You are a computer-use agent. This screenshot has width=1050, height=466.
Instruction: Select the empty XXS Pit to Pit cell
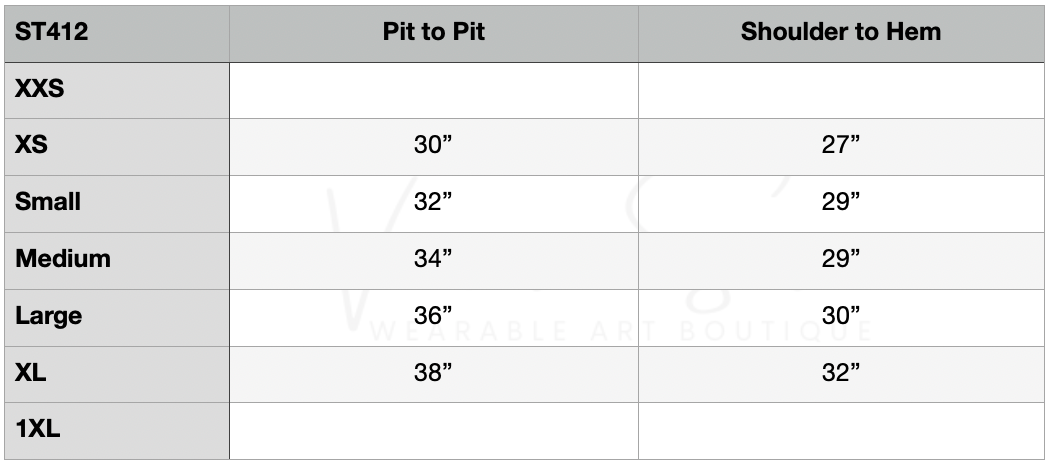click(433, 89)
